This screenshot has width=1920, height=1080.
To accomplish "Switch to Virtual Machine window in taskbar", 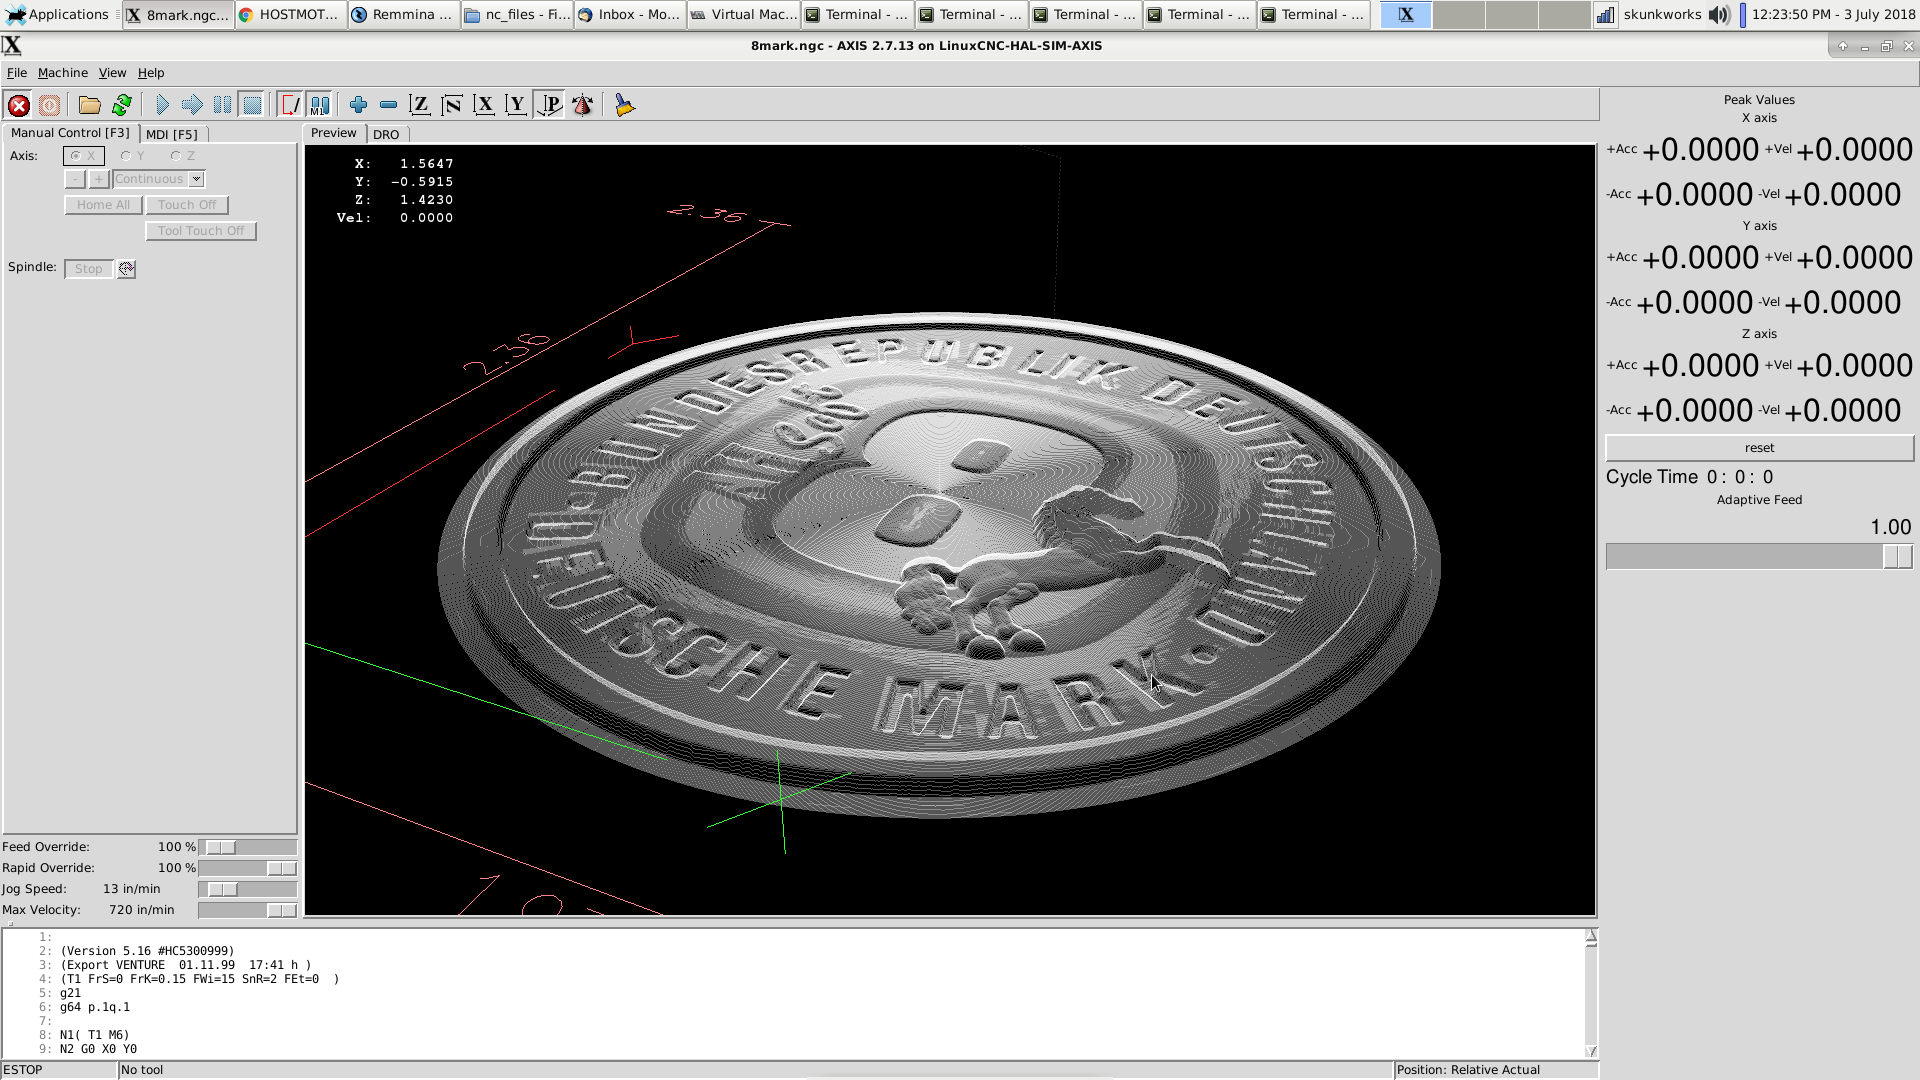I will pyautogui.click(x=744, y=14).
